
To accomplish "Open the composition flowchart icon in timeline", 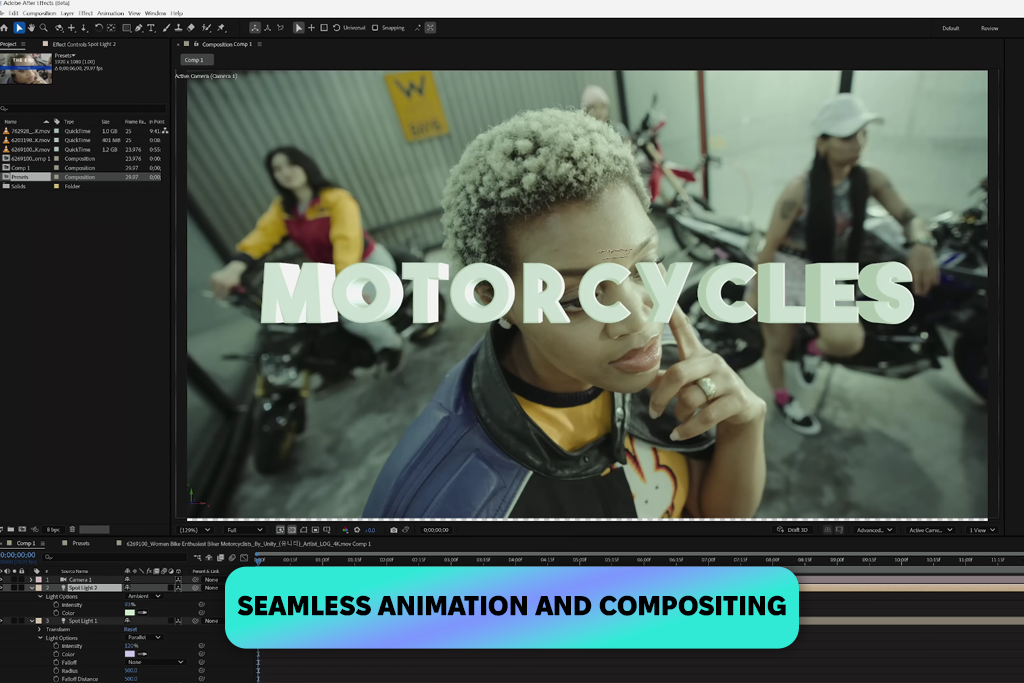I will click(197, 558).
